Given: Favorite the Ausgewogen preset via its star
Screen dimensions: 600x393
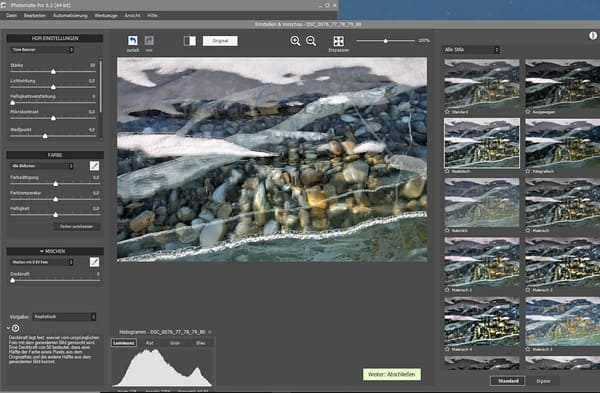Looking at the screenshot, I should pyautogui.click(x=528, y=112).
